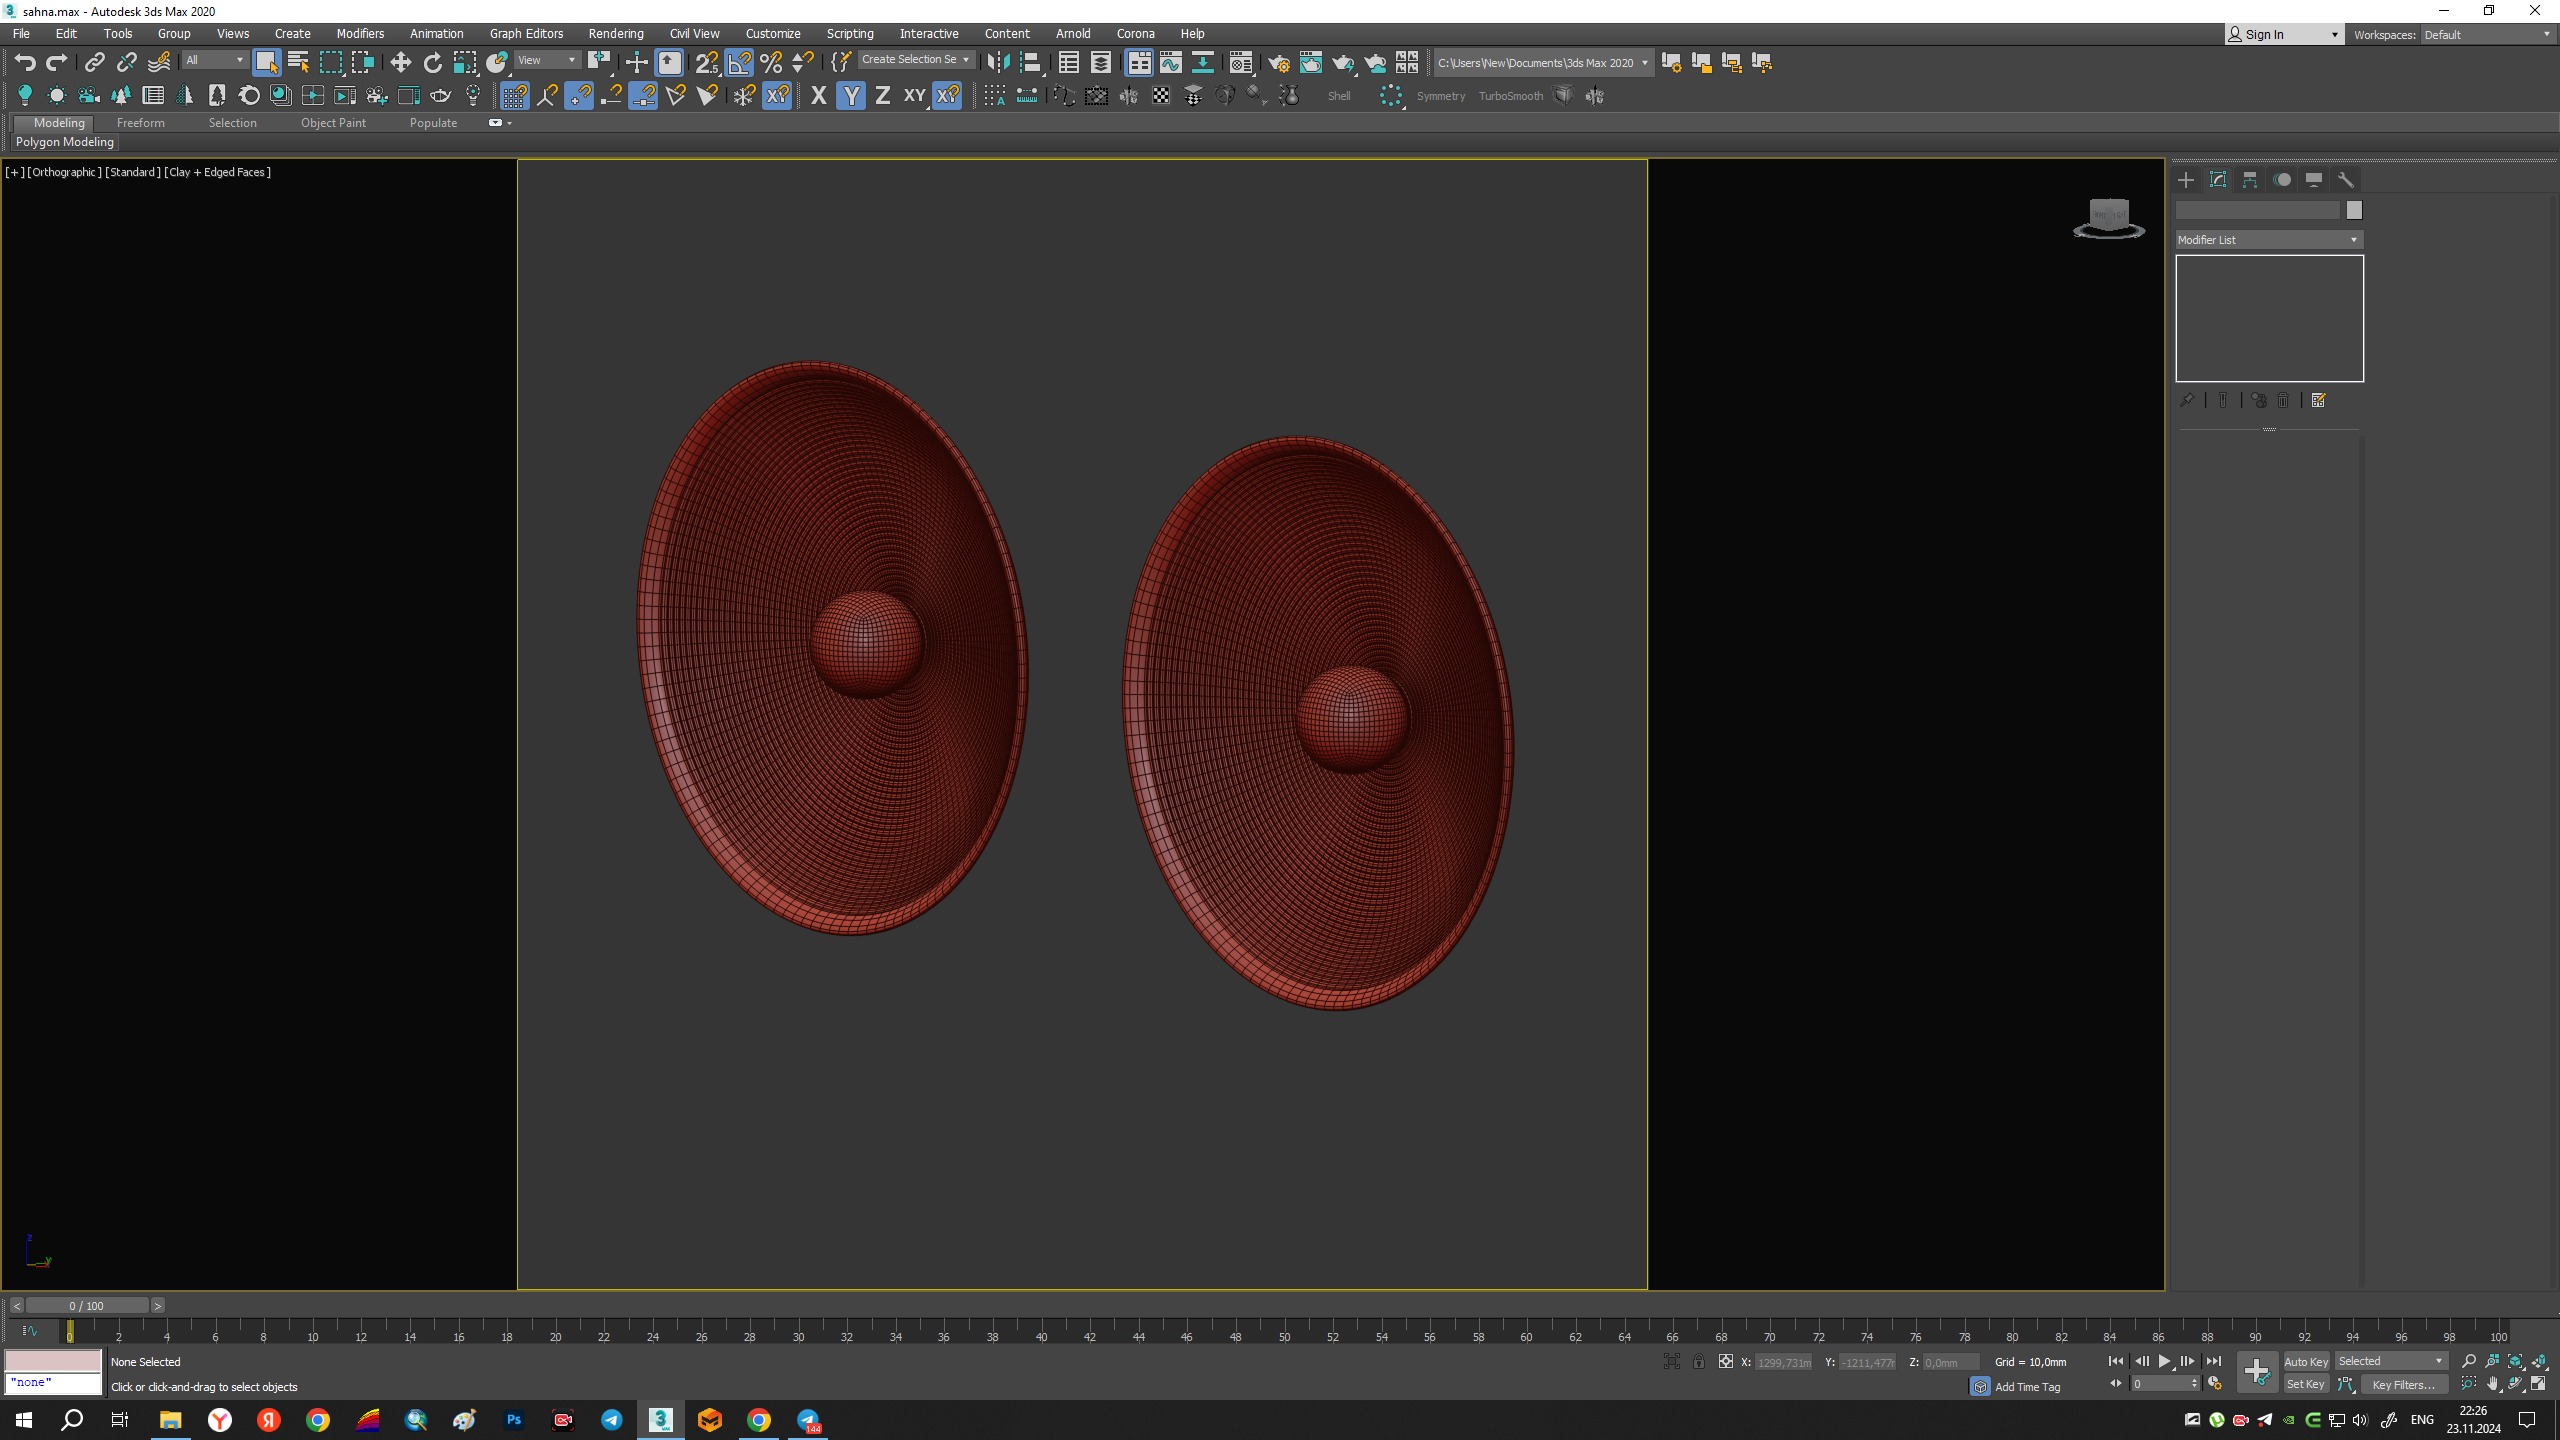Open the Mirror tool

[997, 63]
